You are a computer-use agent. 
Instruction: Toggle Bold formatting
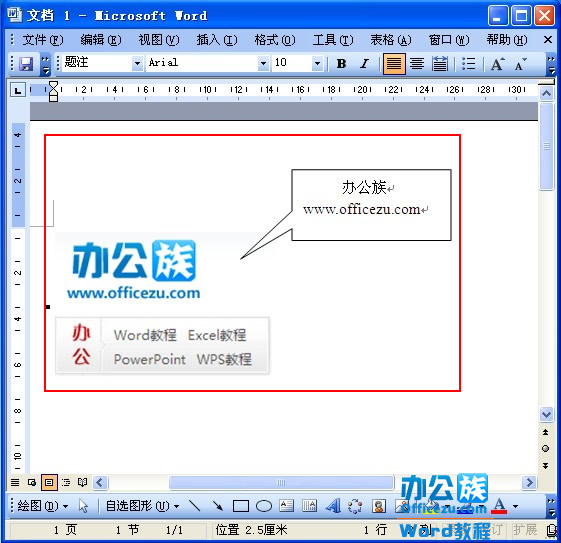tap(341, 64)
